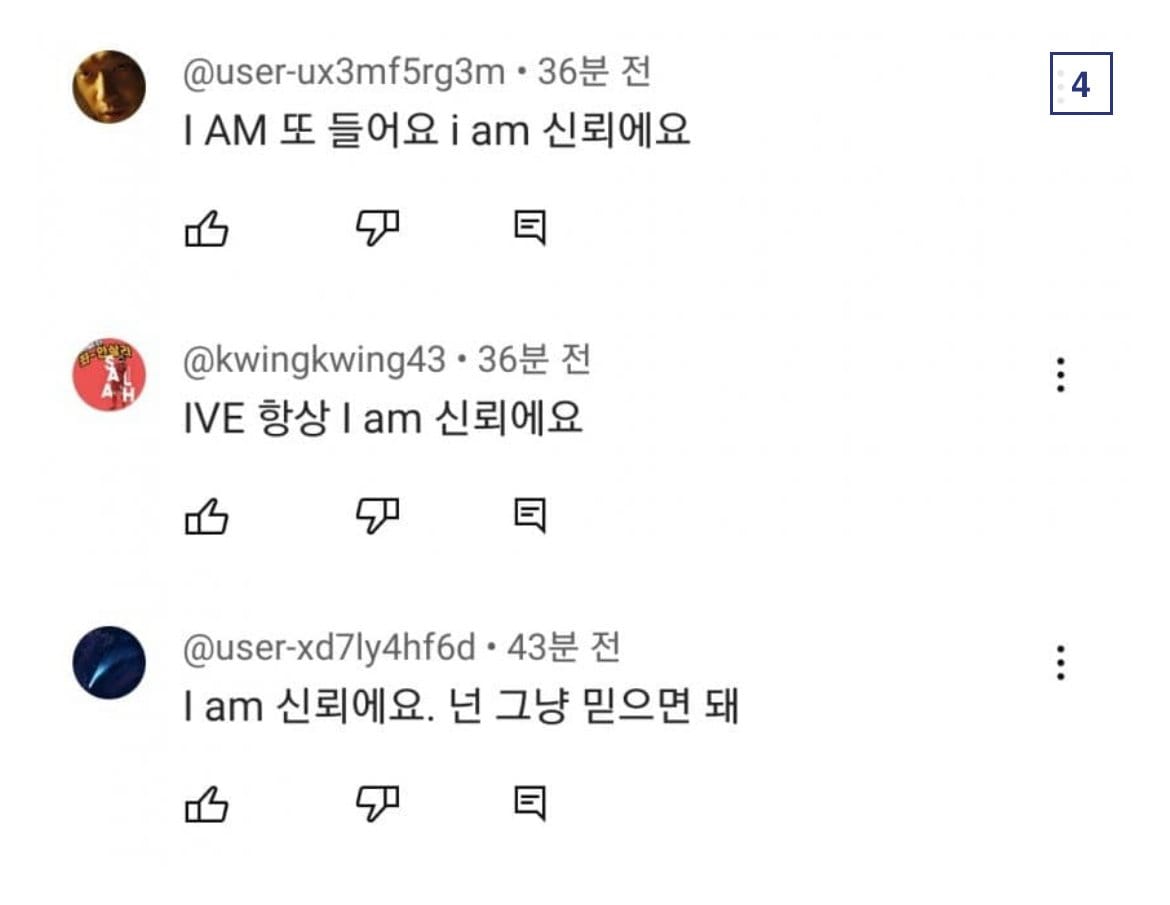This screenshot has height=905, width=1170.
Task: Open options menu for @user-xd7ly4hf6d comment
Action: (1060, 662)
